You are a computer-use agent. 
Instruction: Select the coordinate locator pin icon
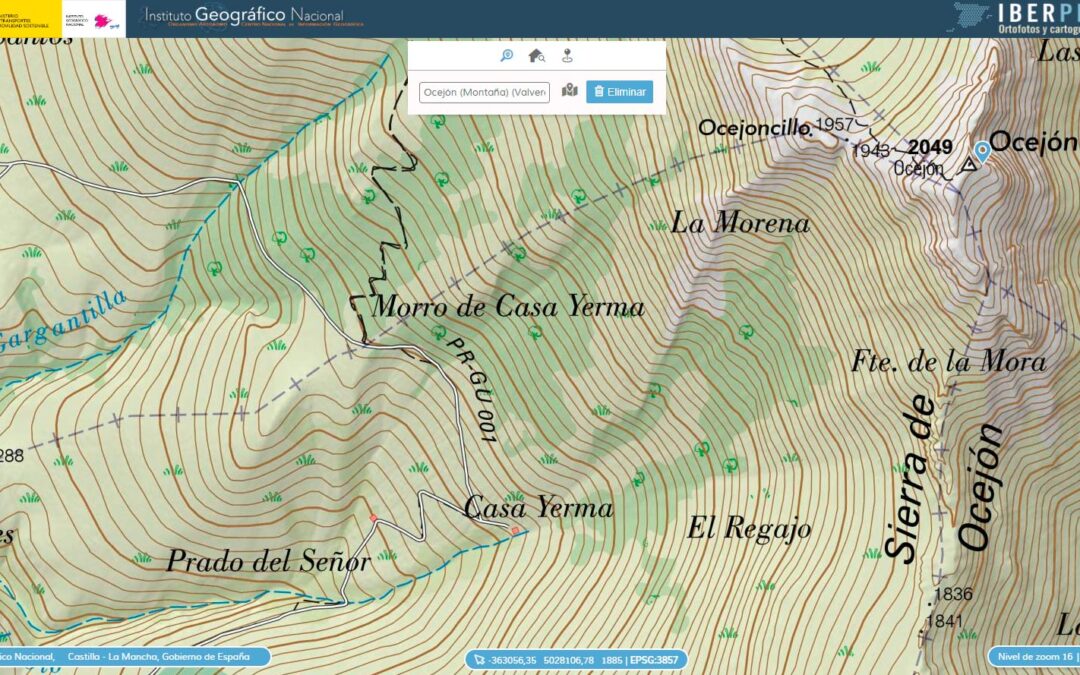[x=568, y=56]
